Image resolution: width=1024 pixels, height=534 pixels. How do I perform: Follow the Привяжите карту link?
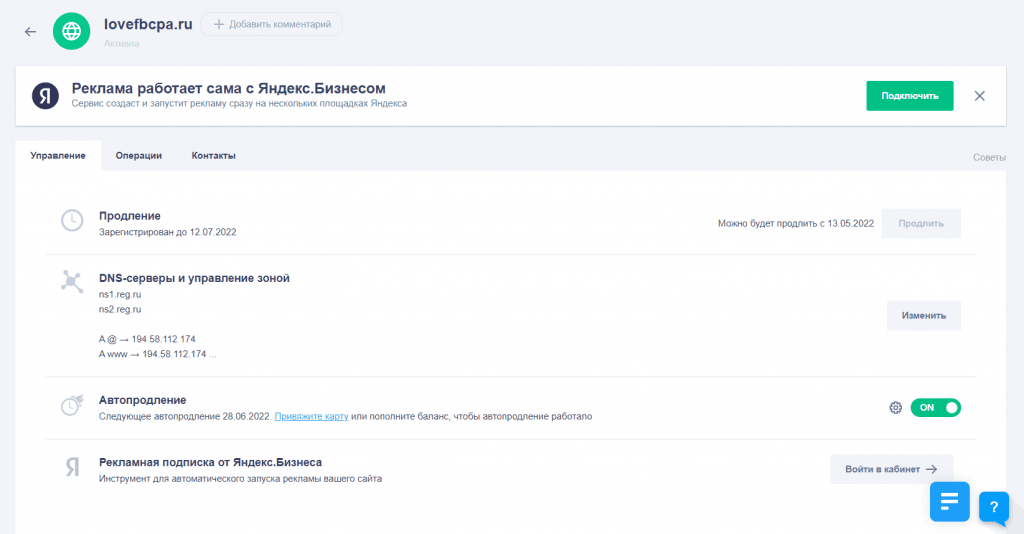[x=312, y=416]
